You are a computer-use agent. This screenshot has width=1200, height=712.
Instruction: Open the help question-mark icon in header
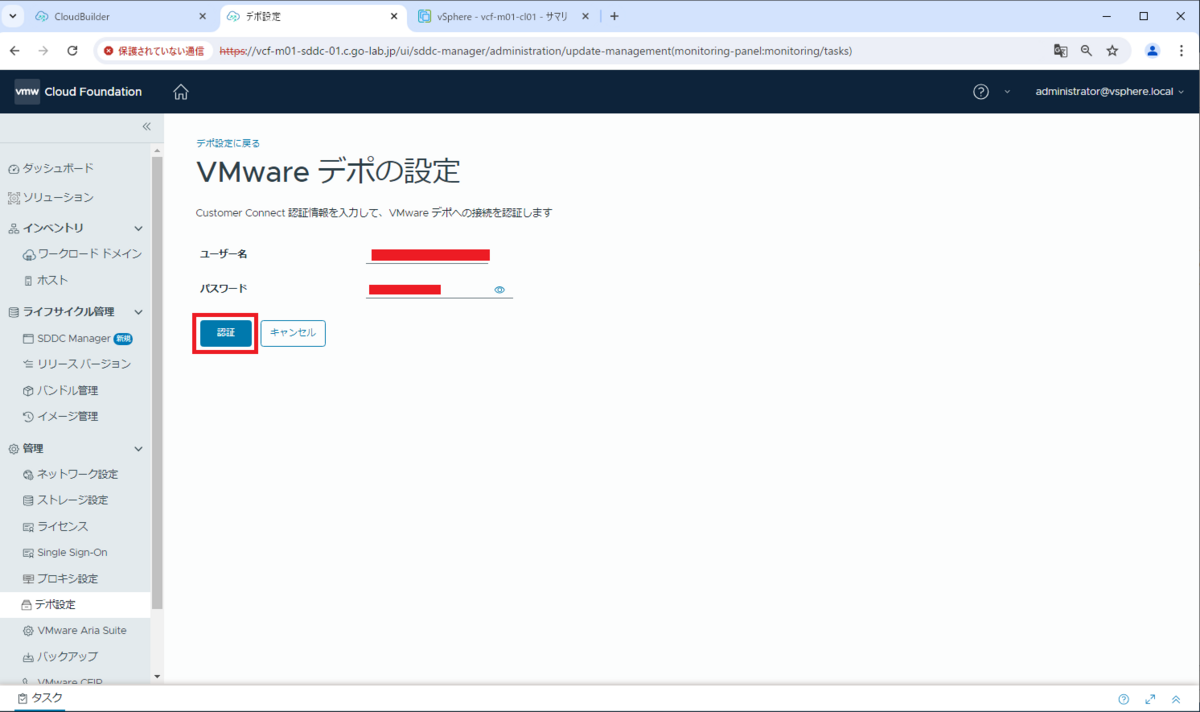coord(981,92)
